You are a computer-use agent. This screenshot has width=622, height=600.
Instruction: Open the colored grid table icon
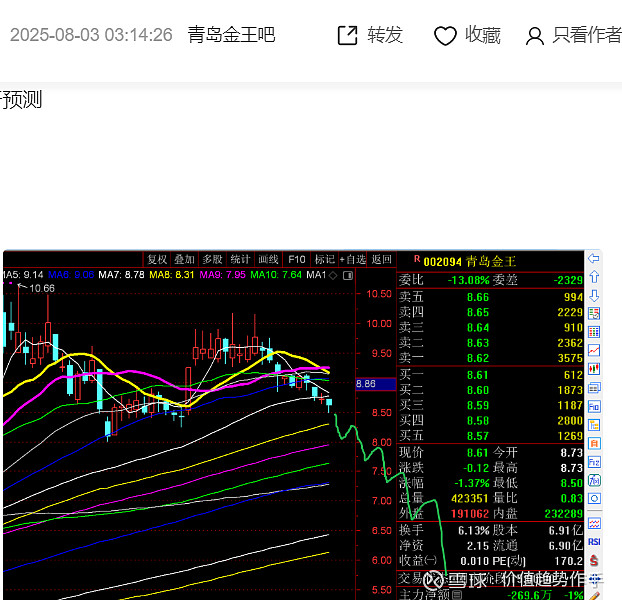594,332
